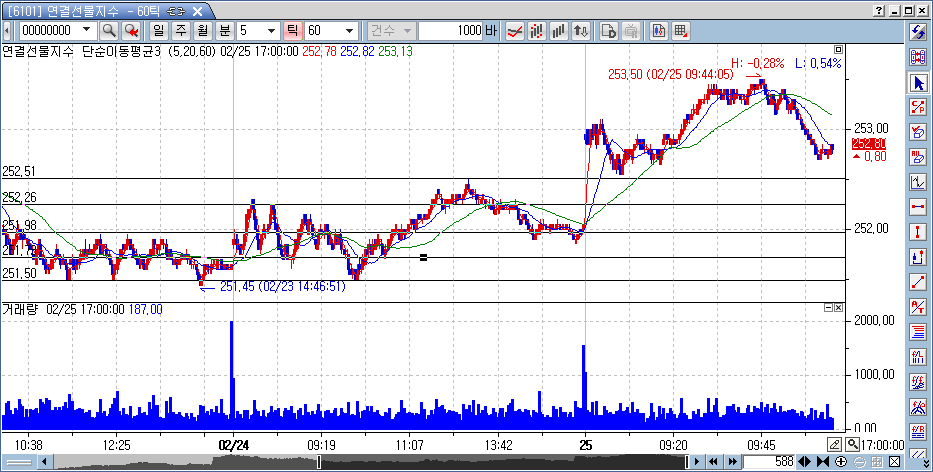Click the refresh sync icon atop right sidebar
Image resolution: width=933 pixels, height=472 pixels.
pos(918,31)
